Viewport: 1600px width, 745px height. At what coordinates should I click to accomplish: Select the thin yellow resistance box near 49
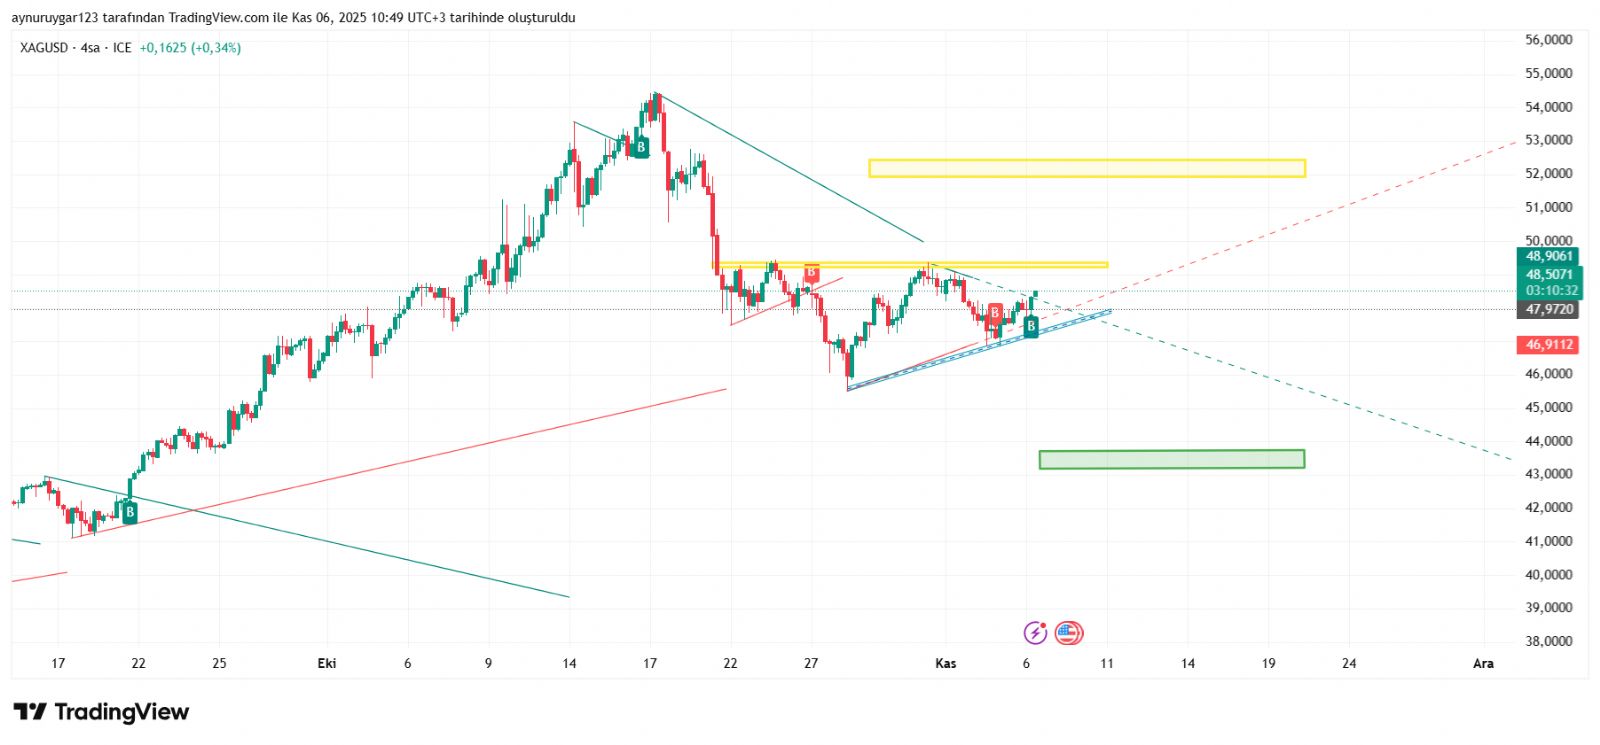point(910,265)
